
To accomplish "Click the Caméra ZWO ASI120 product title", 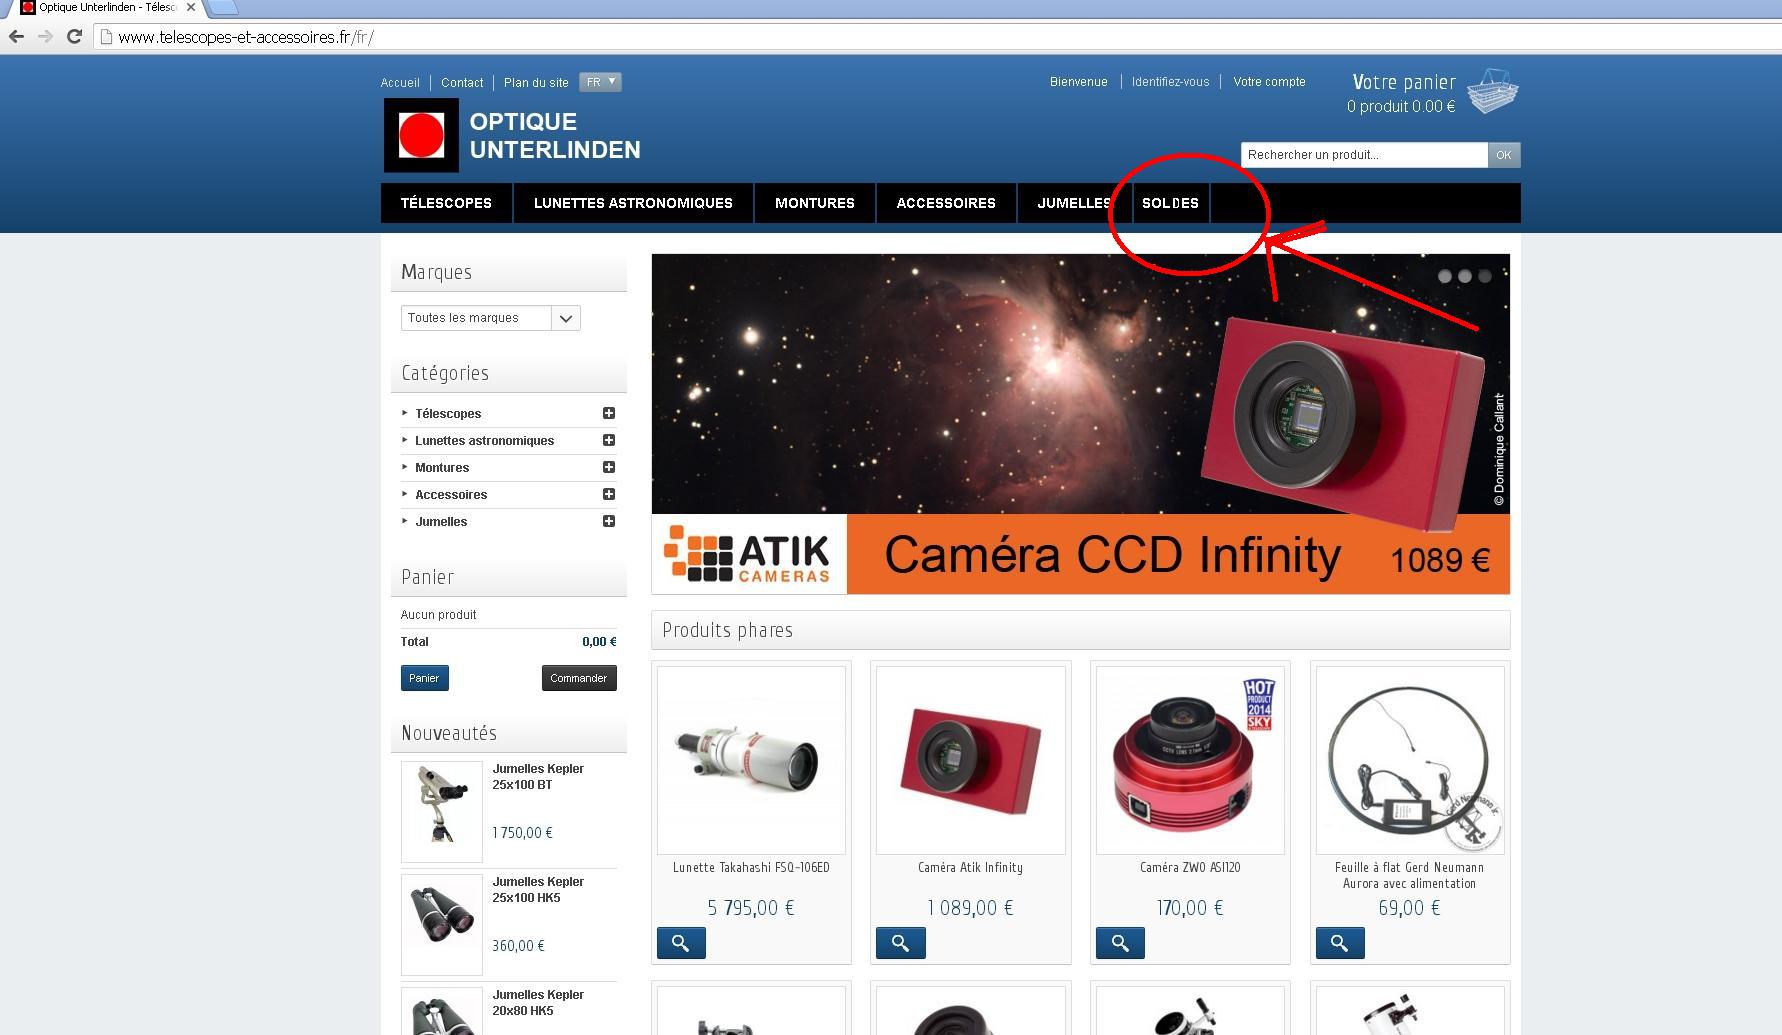I will pos(1190,868).
